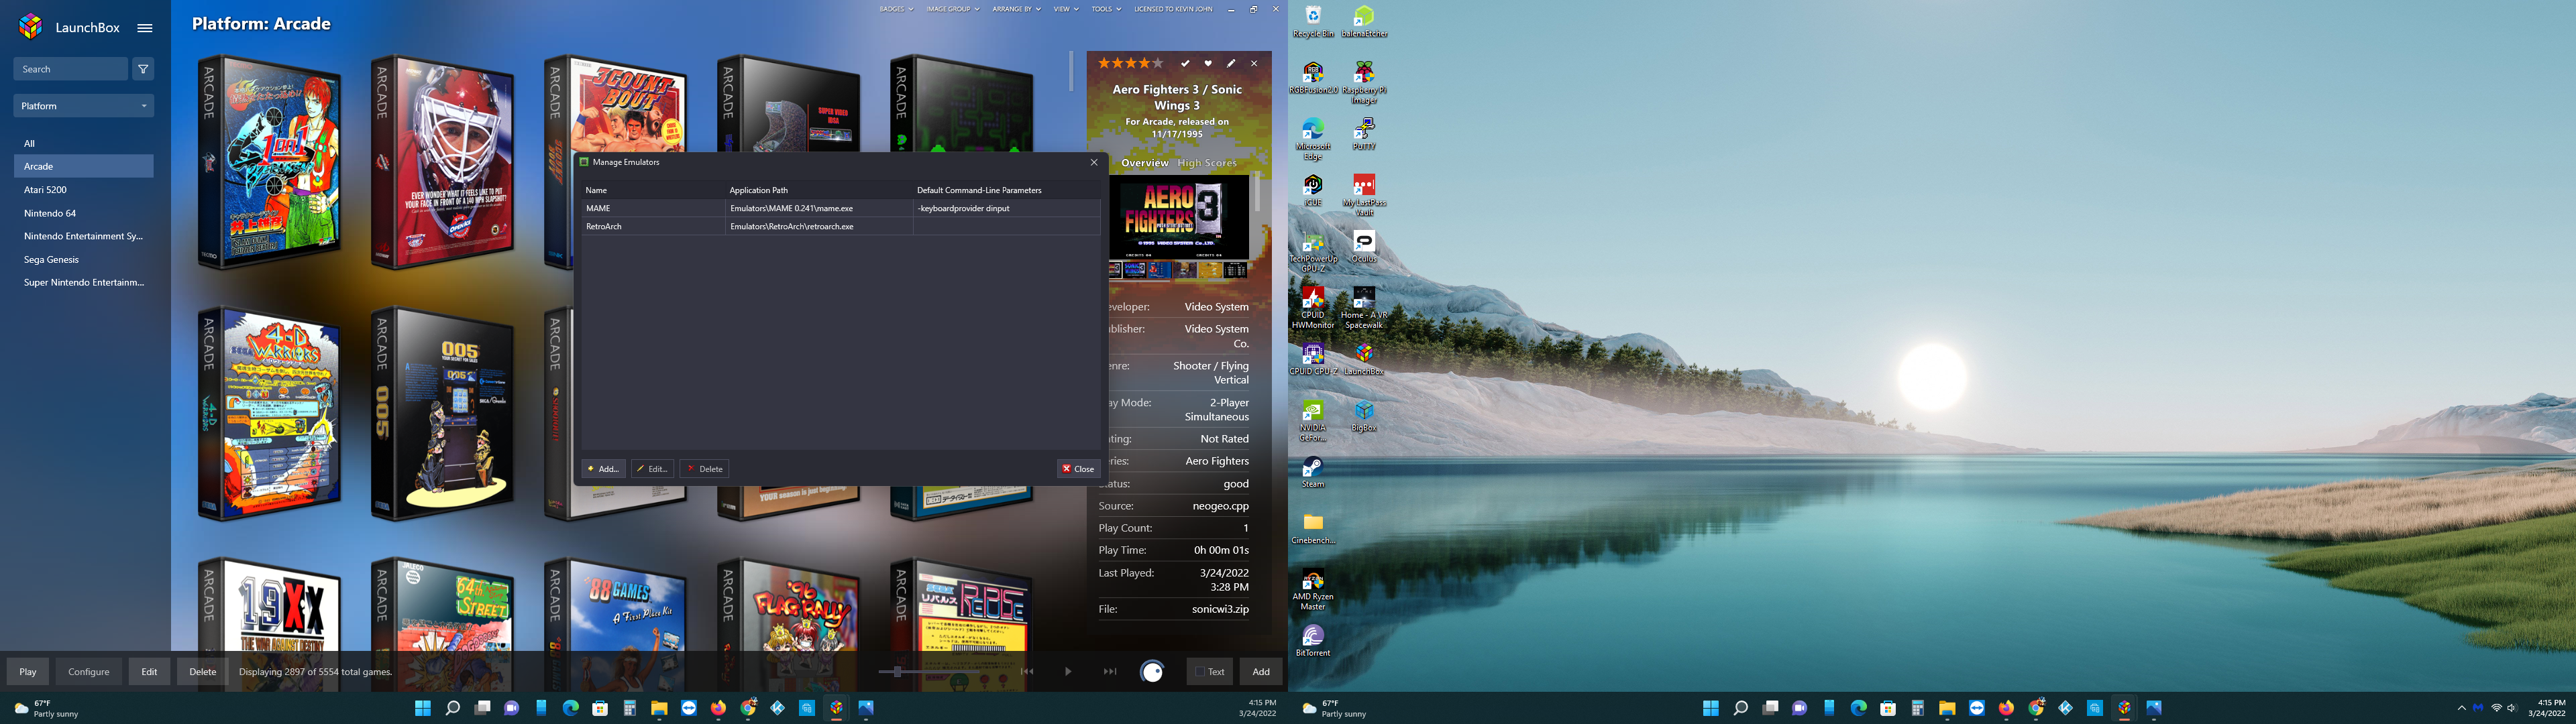This screenshot has height=724, width=2576.
Task: Select the RetroArch emulator row
Action: tap(841, 226)
